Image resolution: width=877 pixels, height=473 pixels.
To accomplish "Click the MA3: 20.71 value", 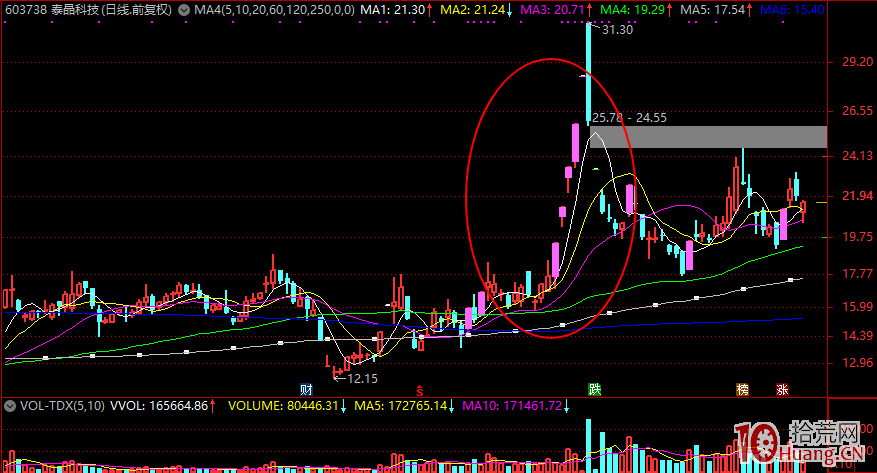I will click(x=553, y=10).
